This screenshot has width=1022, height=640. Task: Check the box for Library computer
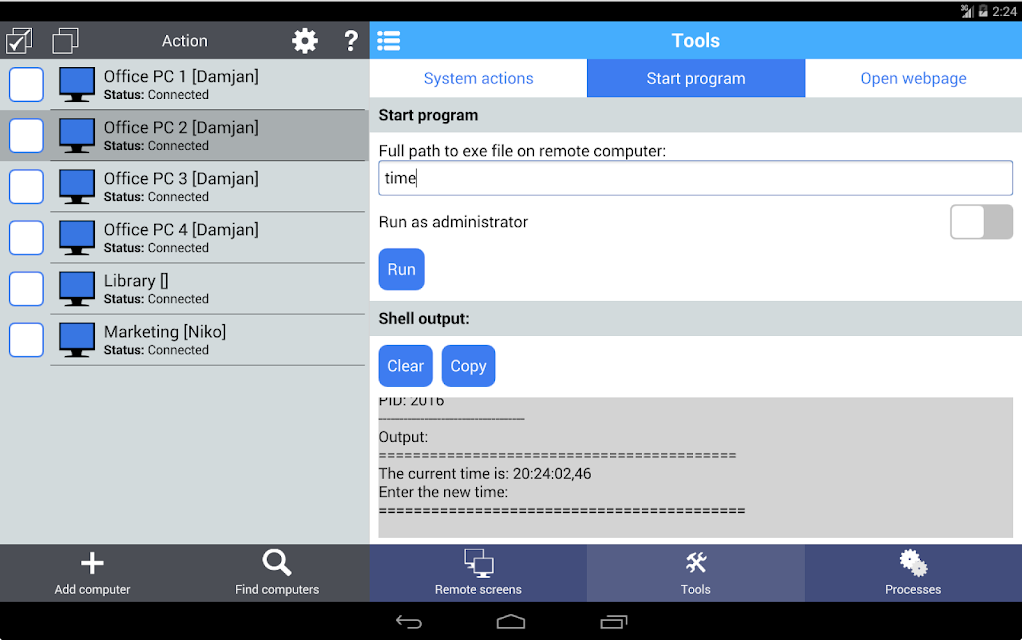[x=26, y=289]
